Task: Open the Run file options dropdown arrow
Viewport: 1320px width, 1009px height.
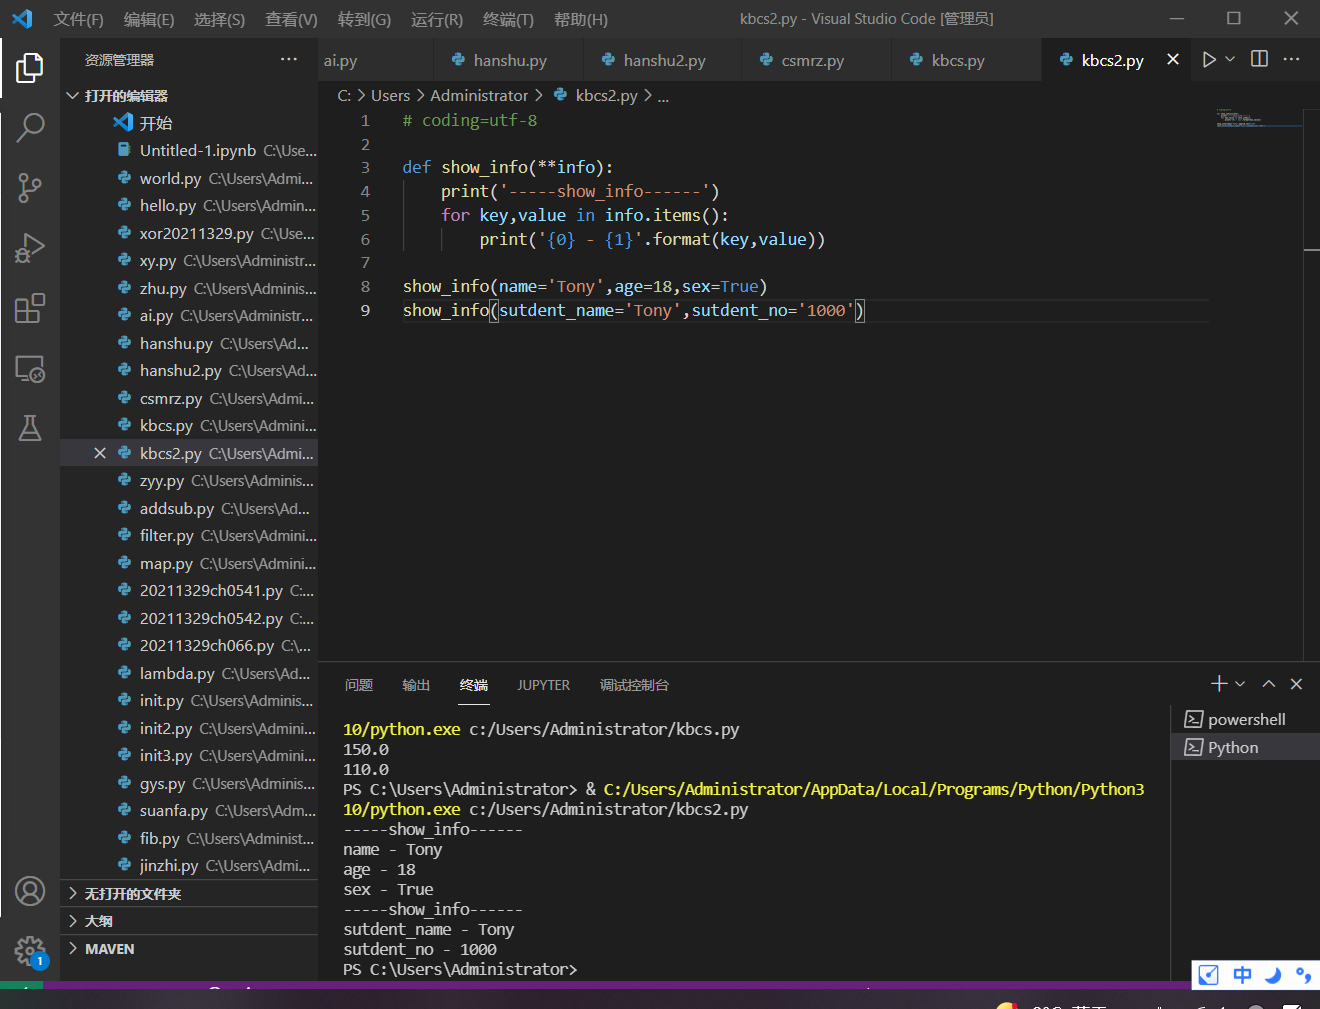Action: pyautogui.click(x=1230, y=60)
